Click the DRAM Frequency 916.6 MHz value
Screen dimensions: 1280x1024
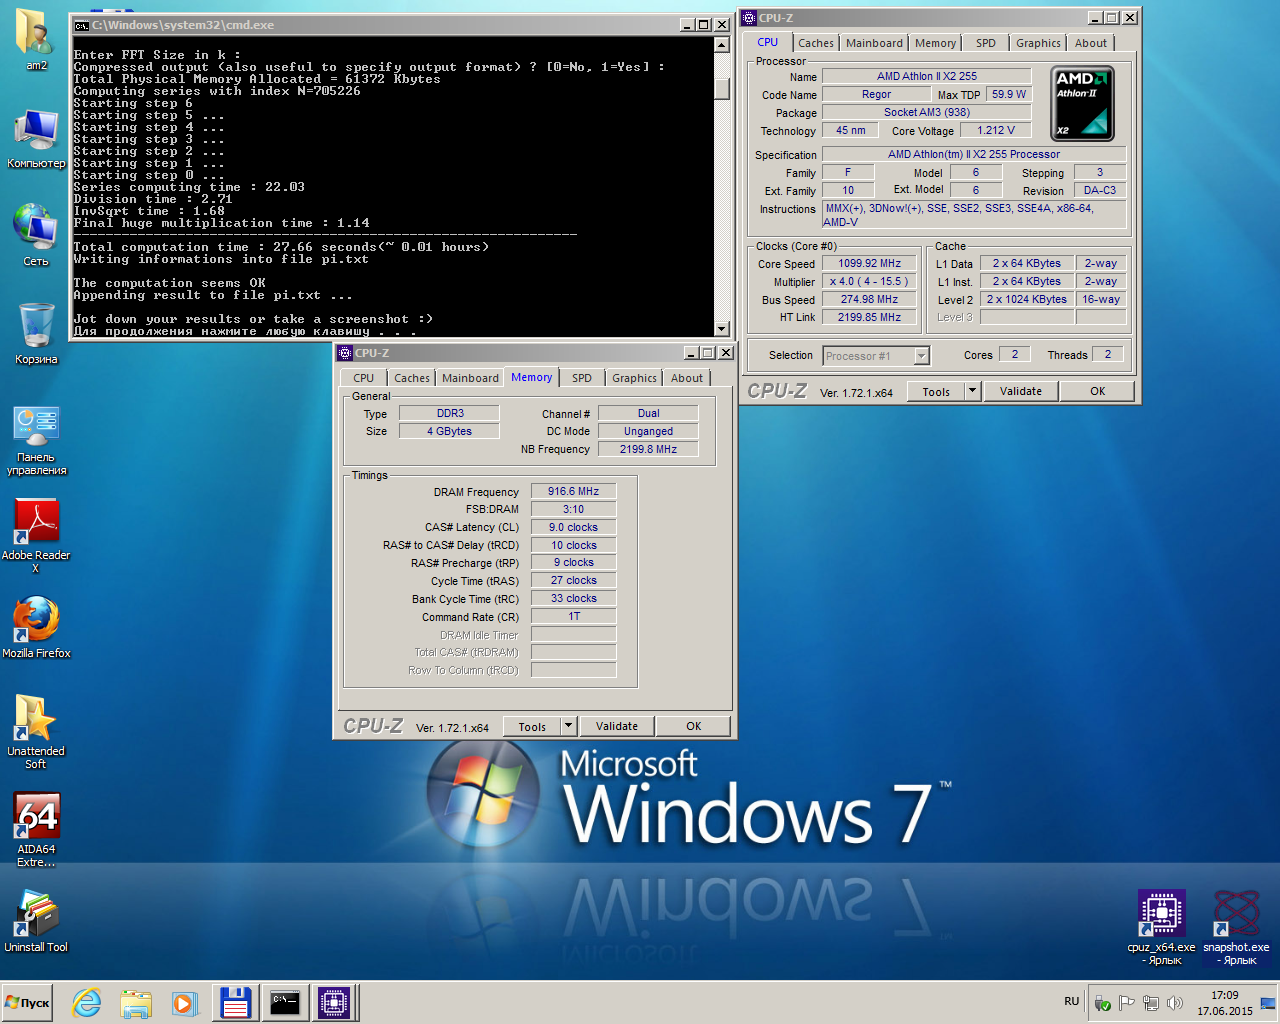coord(573,492)
